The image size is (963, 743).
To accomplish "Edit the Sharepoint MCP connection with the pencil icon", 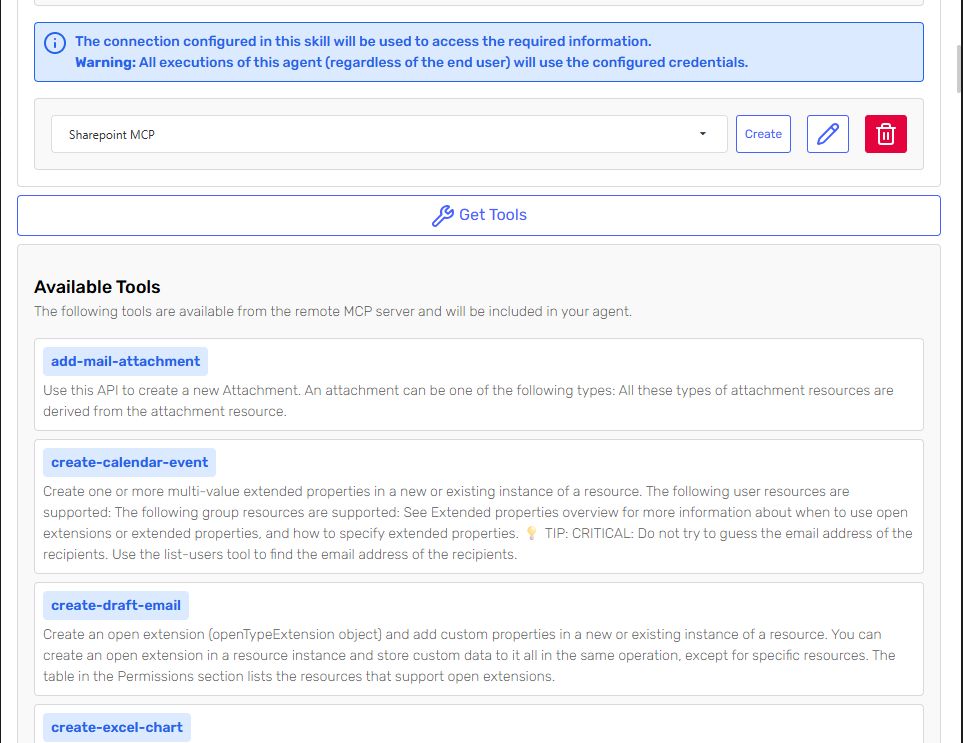I will (827, 134).
